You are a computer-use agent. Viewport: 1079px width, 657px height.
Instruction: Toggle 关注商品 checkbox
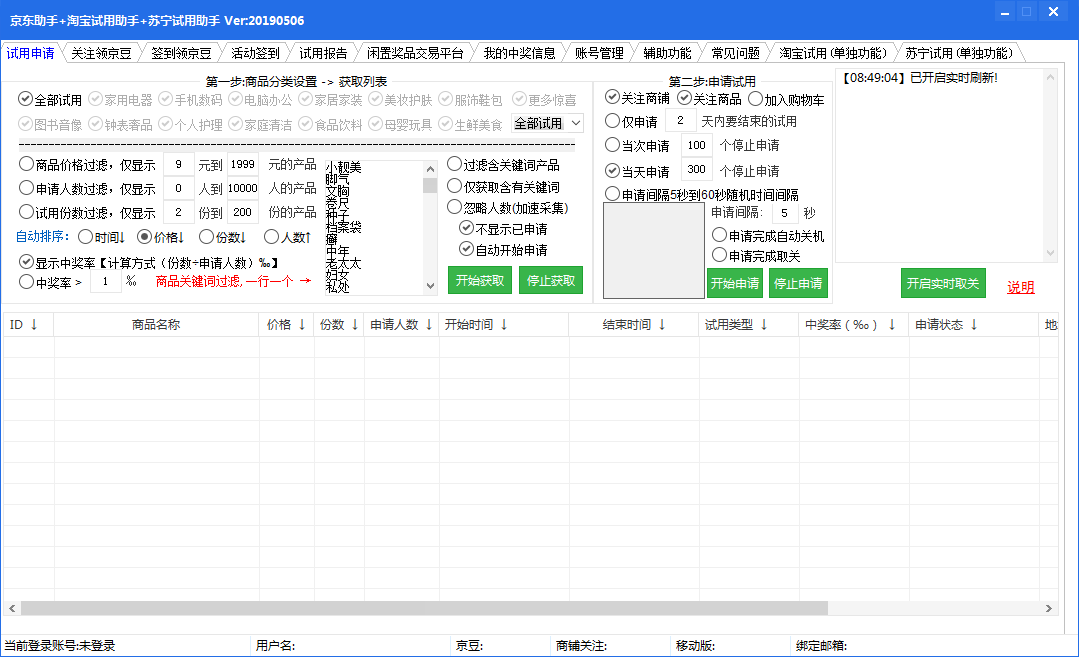click(x=709, y=98)
